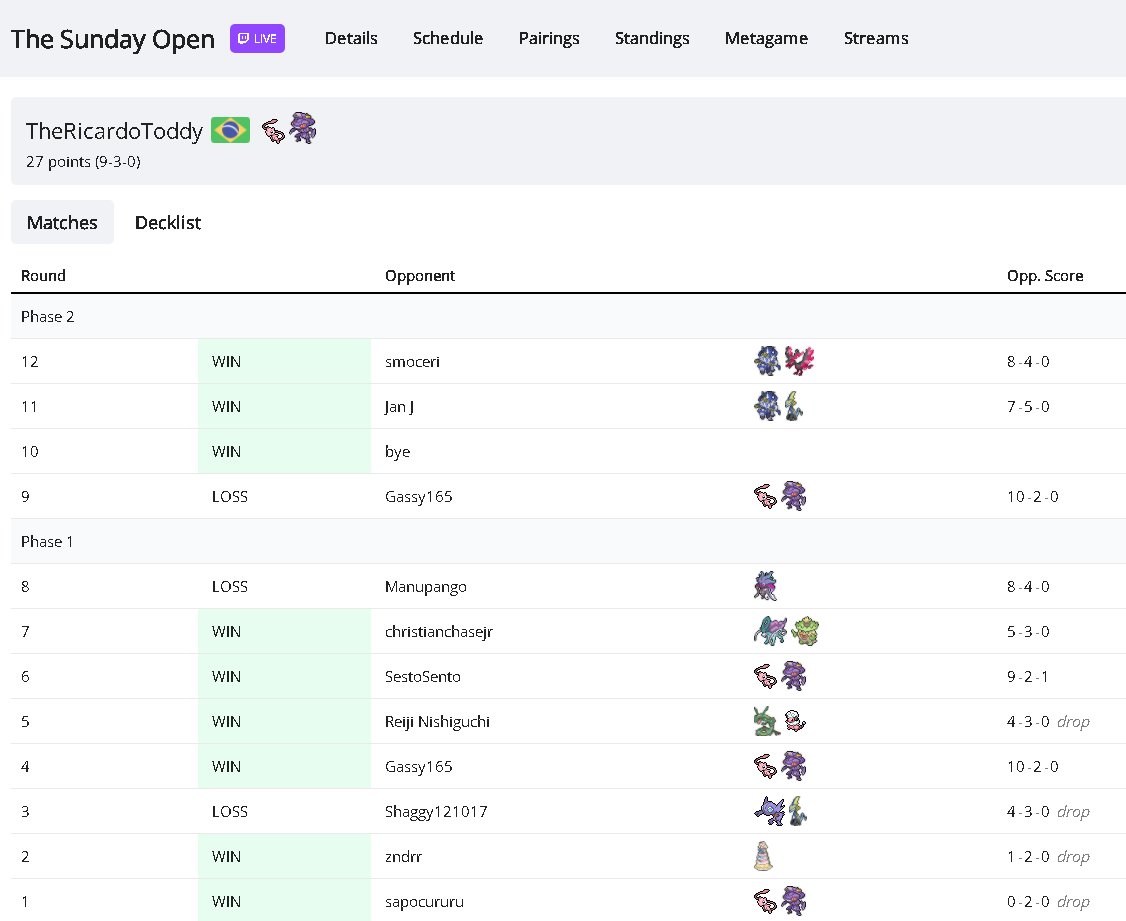Screen dimensions: 1126x921
Task: Open opponent SestoSento's profile
Action: pyautogui.click(x=423, y=677)
